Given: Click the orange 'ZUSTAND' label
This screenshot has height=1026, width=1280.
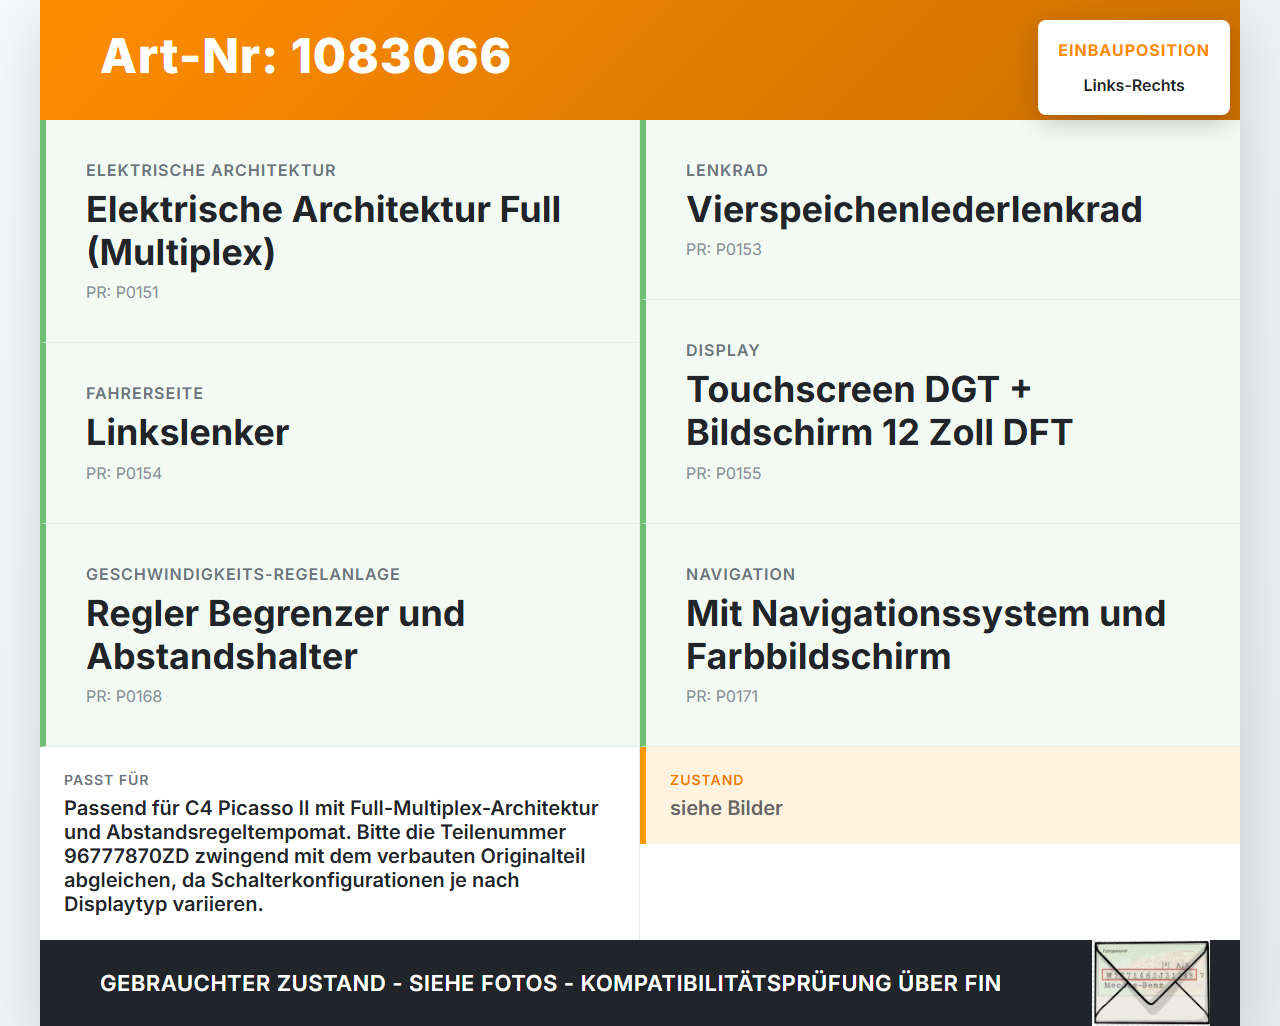Looking at the screenshot, I should [707, 780].
